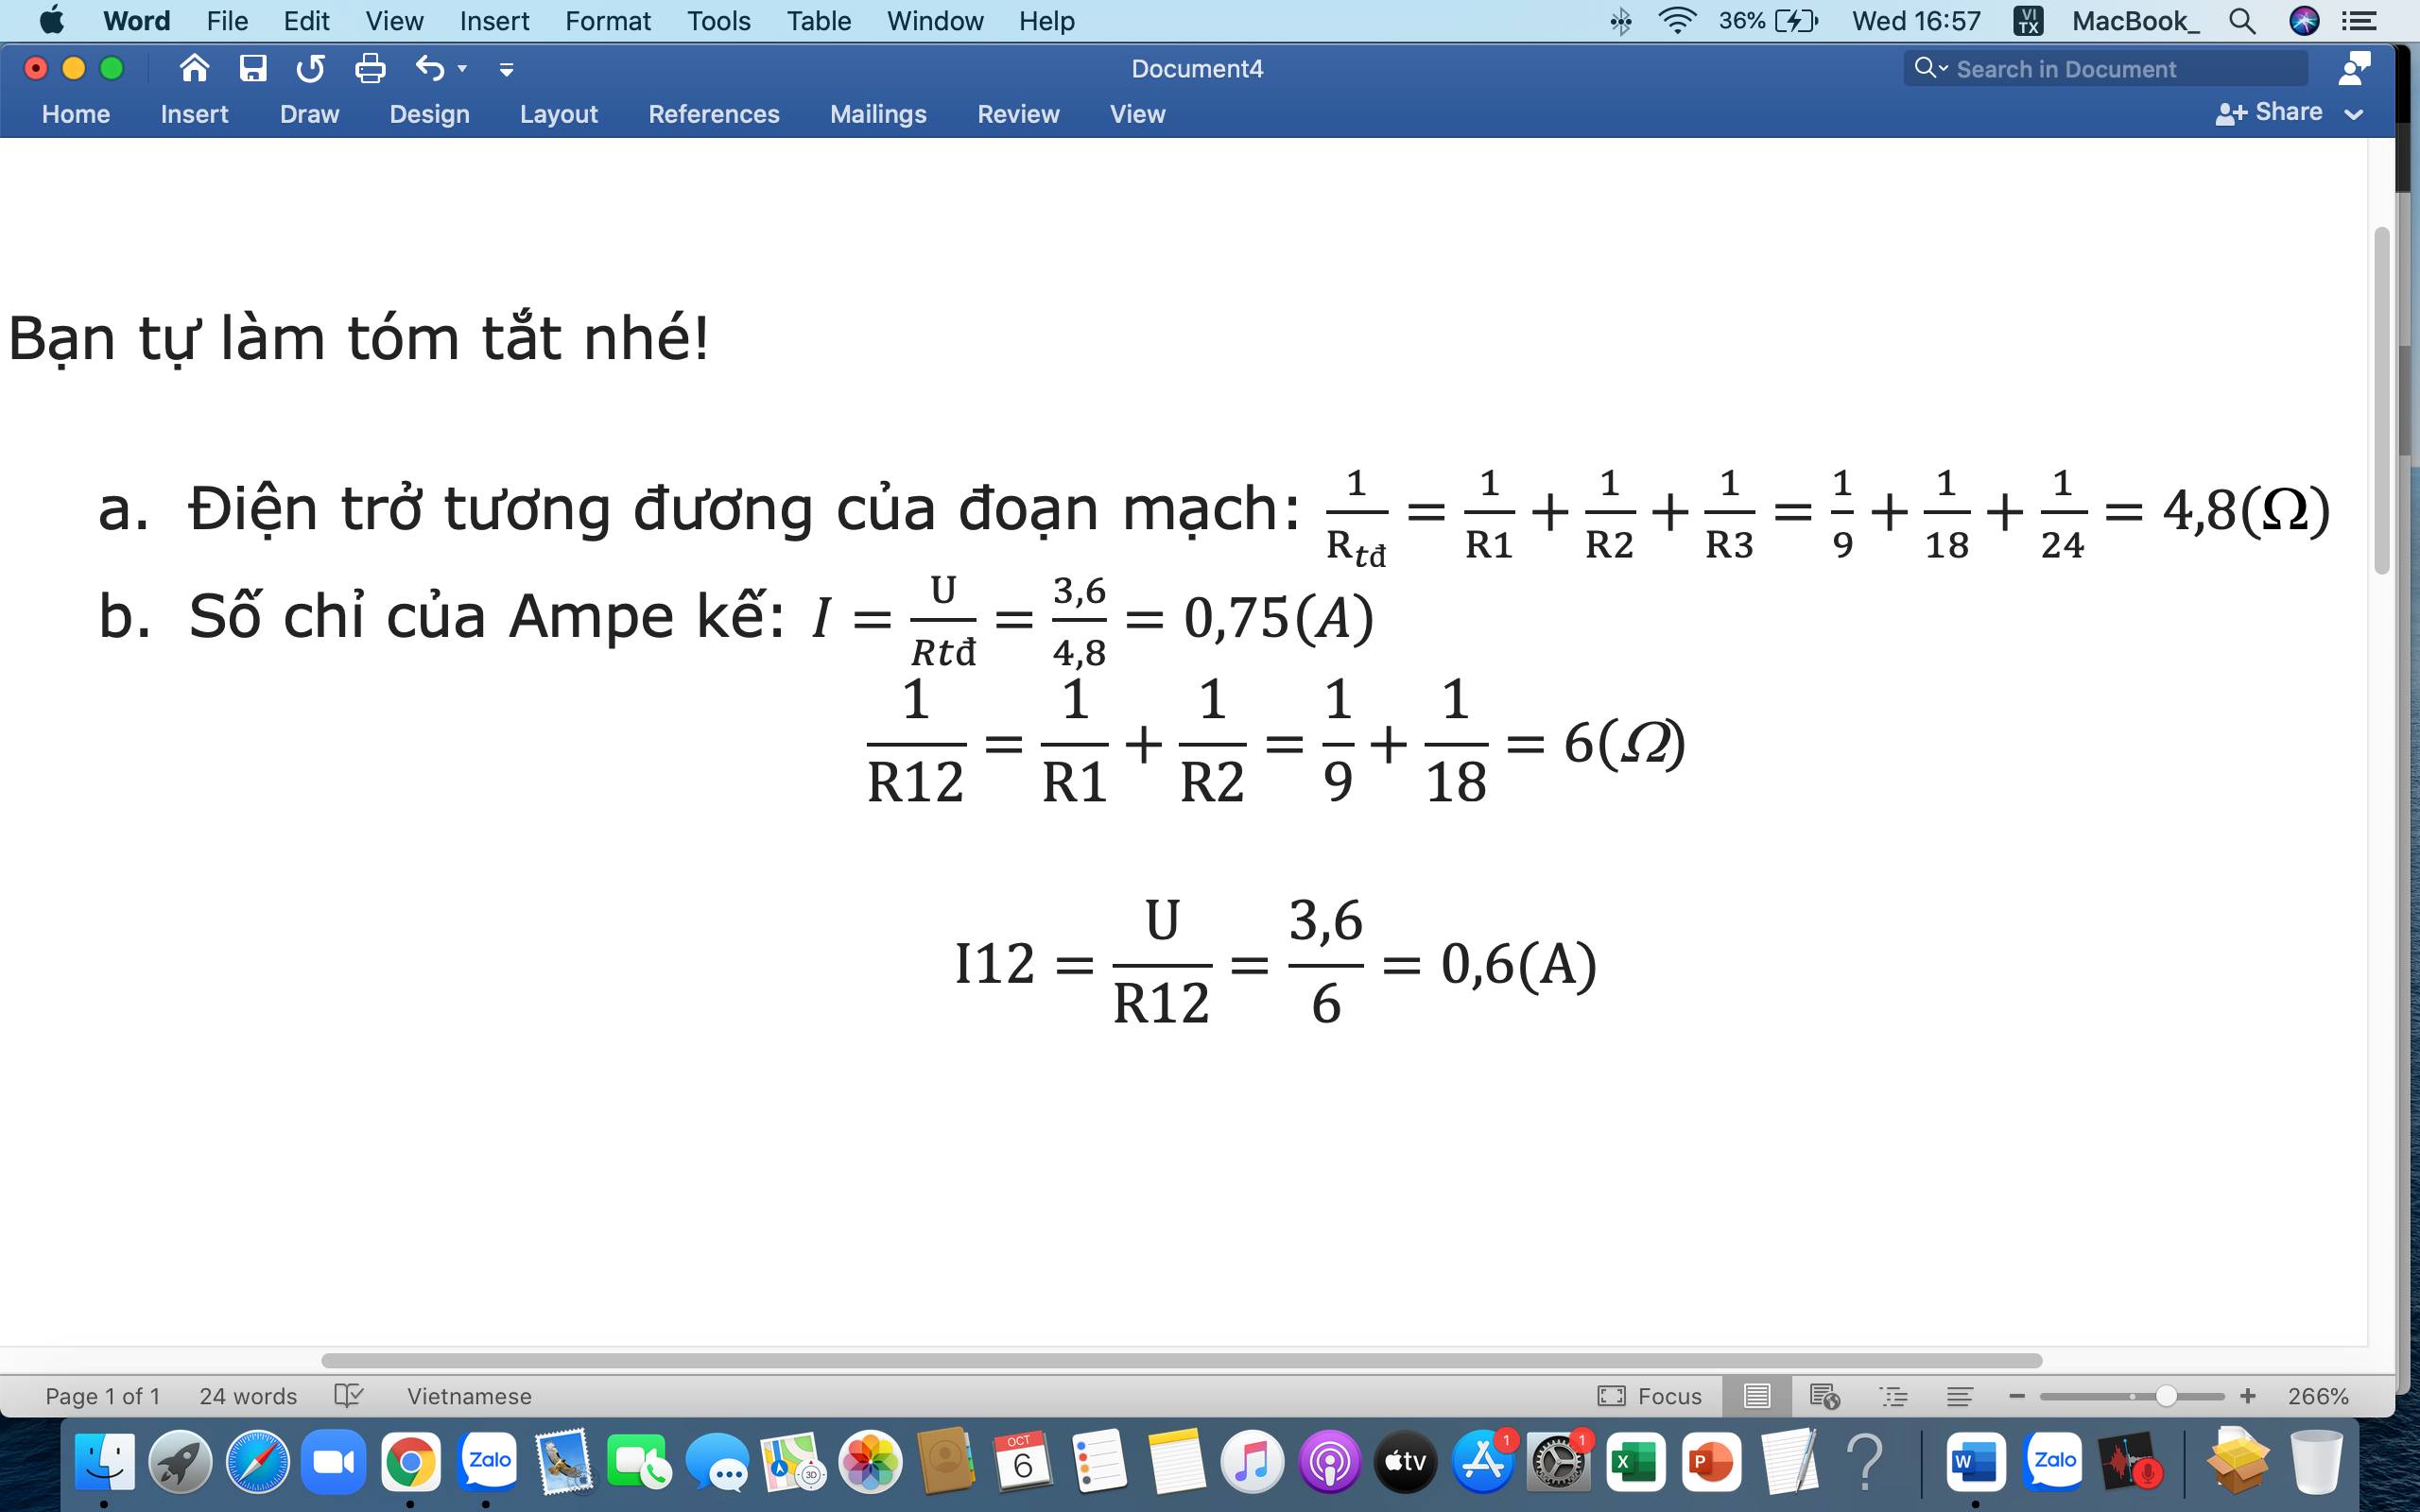Screen dimensions: 2420x1512
Task: Undo the last action with arrow icon
Action: click(x=430, y=68)
